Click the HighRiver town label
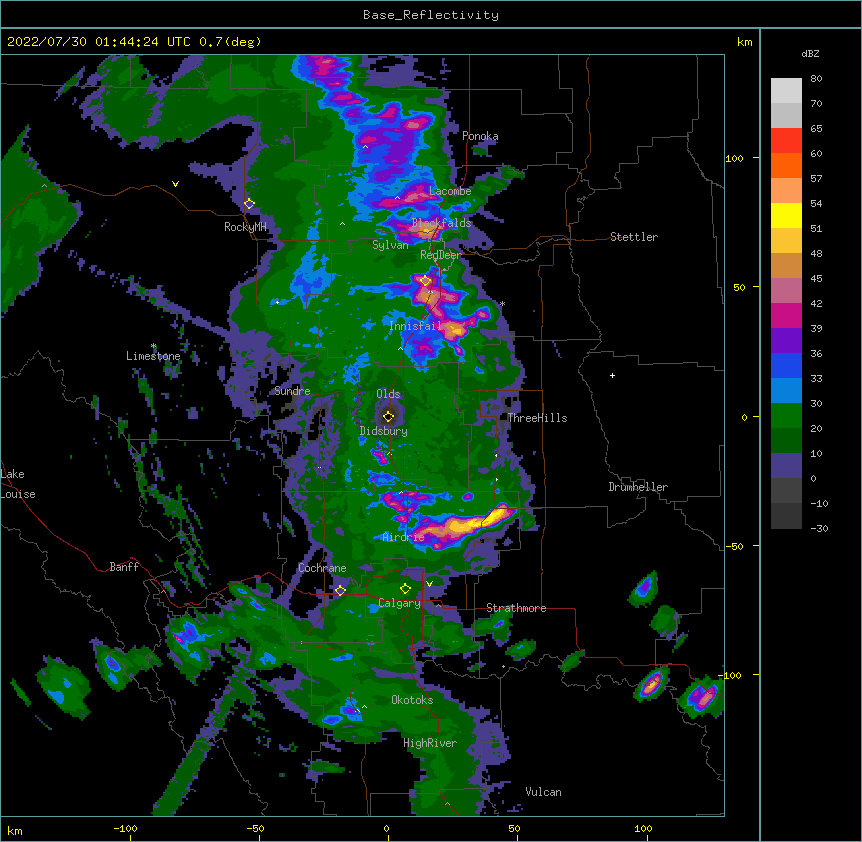Image resolution: width=862 pixels, height=842 pixels. [x=430, y=743]
